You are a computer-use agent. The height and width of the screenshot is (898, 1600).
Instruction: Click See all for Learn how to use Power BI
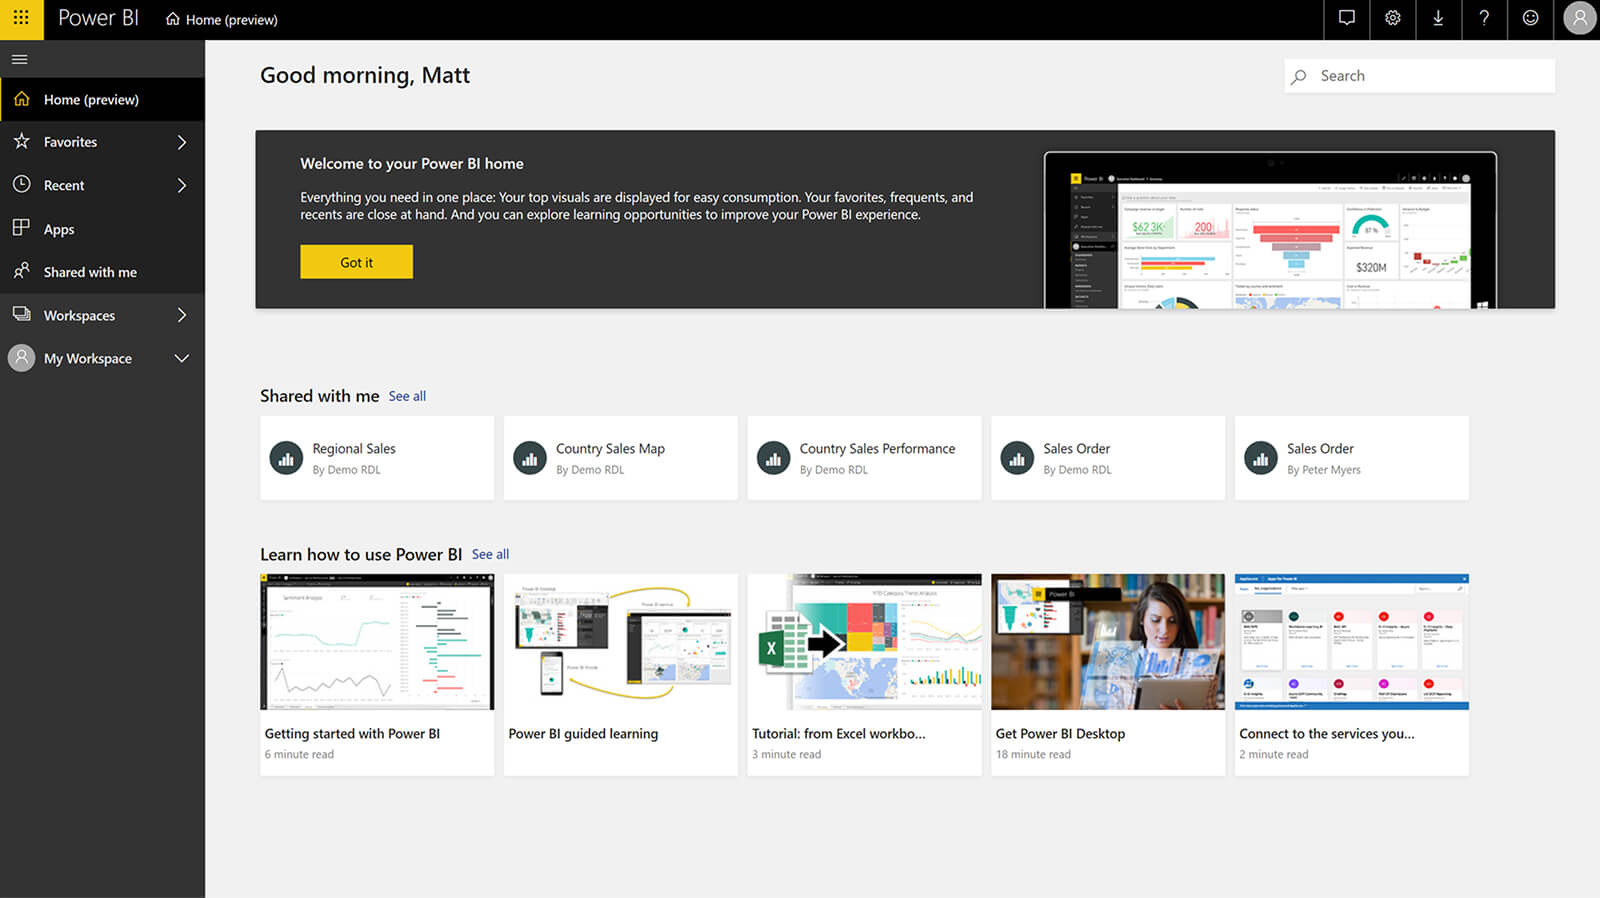tap(490, 554)
